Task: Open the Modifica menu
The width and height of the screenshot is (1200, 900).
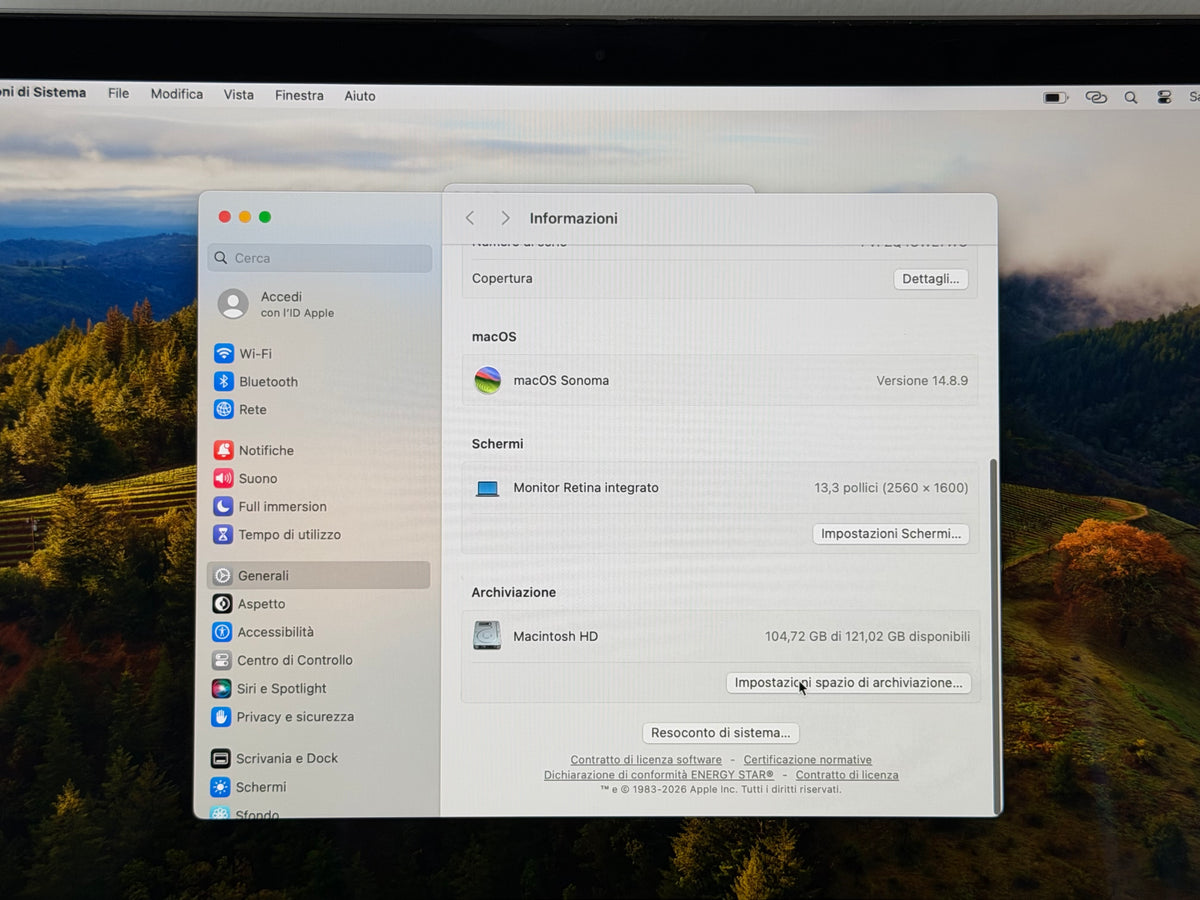Action: [177, 94]
